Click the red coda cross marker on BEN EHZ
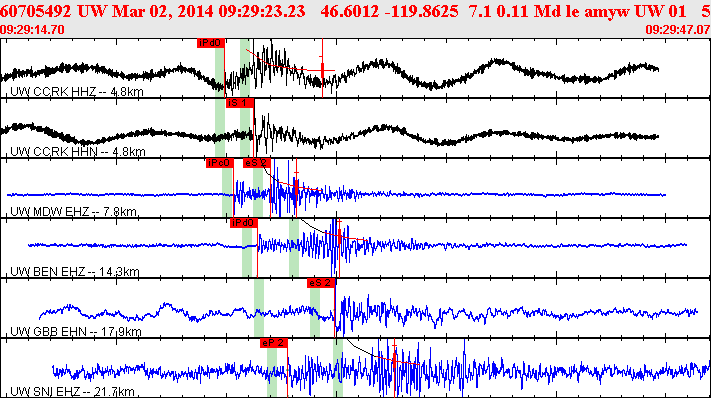The image size is (711, 398). [x=340, y=235]
